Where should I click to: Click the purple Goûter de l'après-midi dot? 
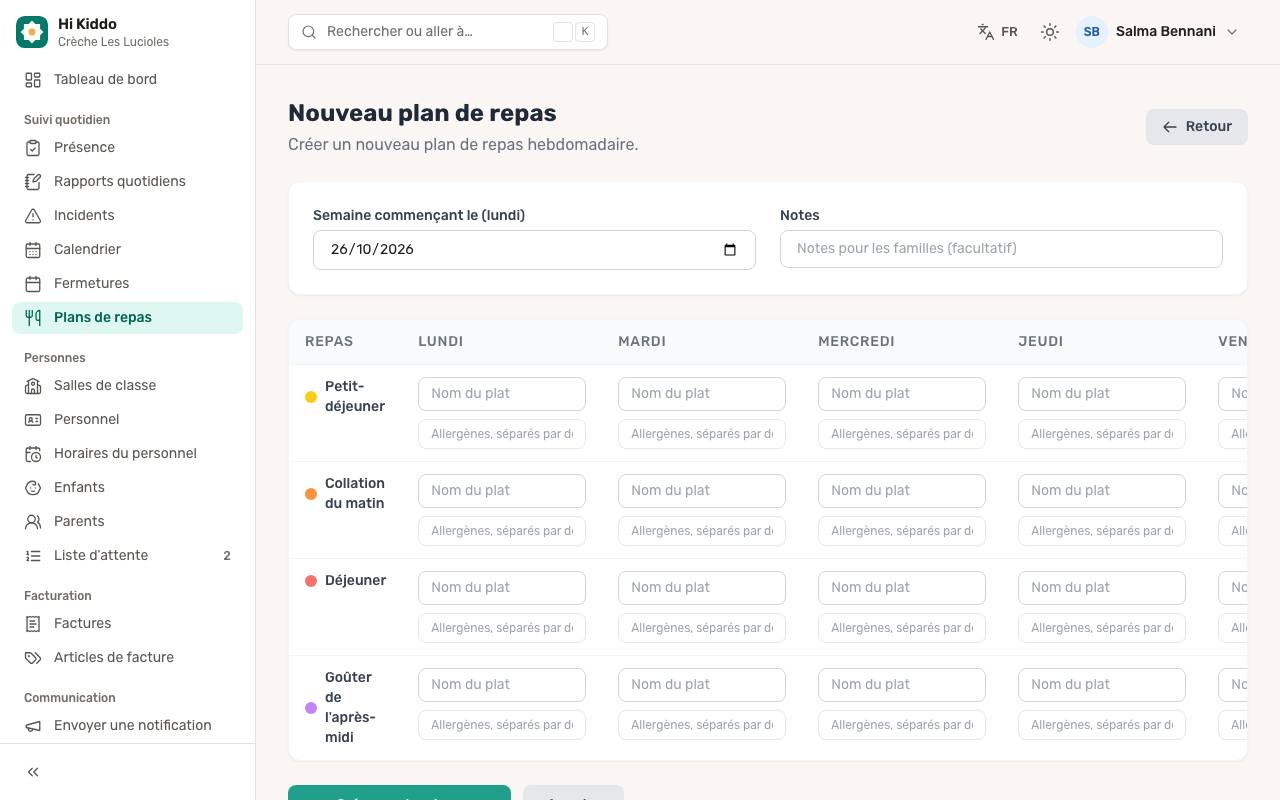click(x=311, y=708)
